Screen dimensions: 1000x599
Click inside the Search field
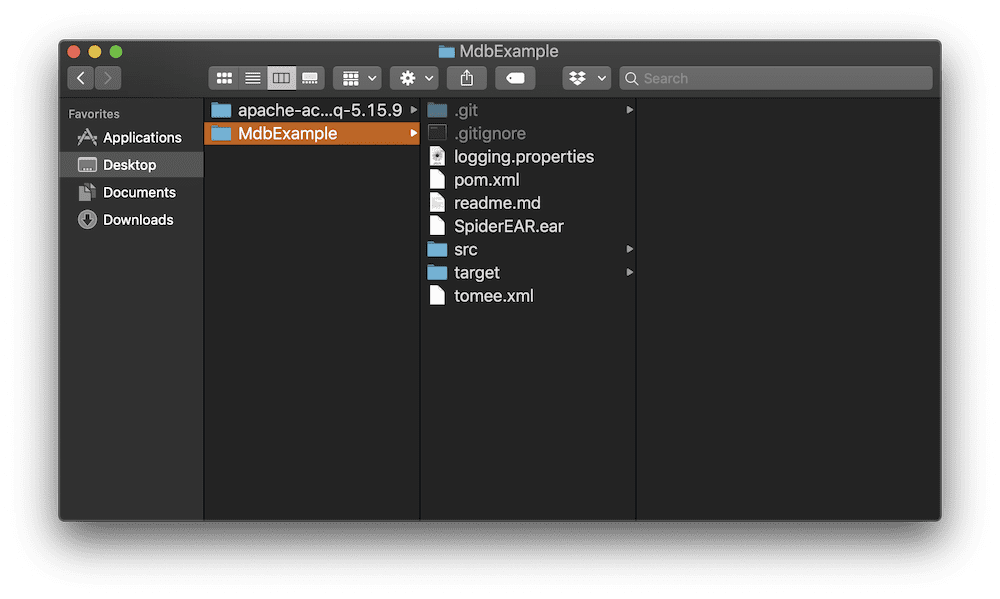776,78
